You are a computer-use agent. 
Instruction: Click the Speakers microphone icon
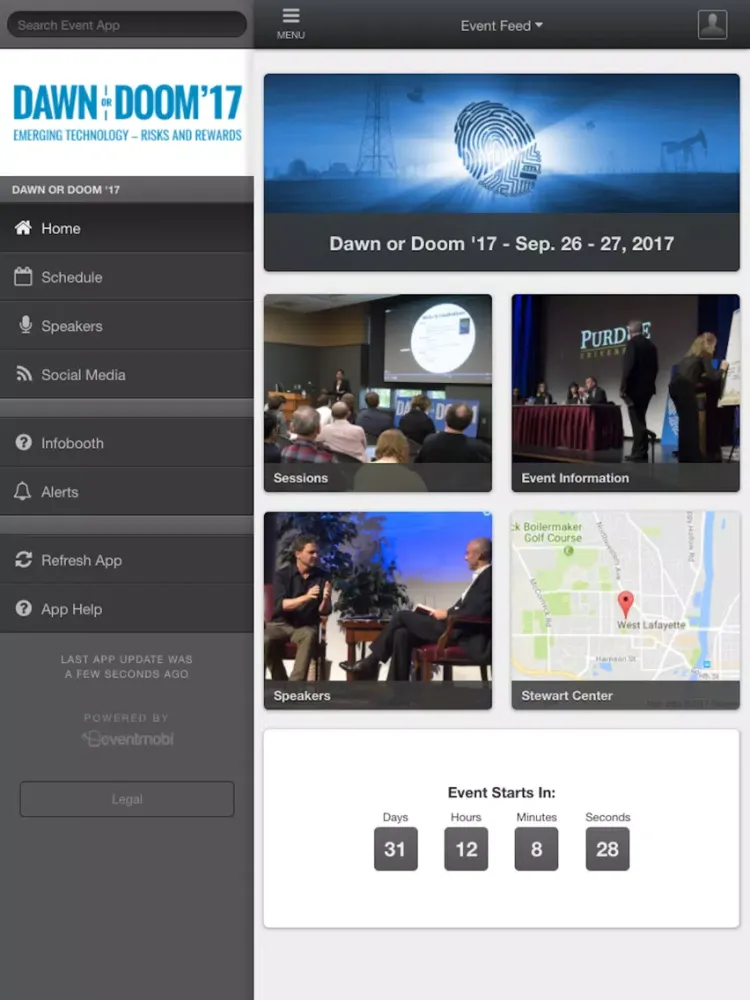[25, 326]
